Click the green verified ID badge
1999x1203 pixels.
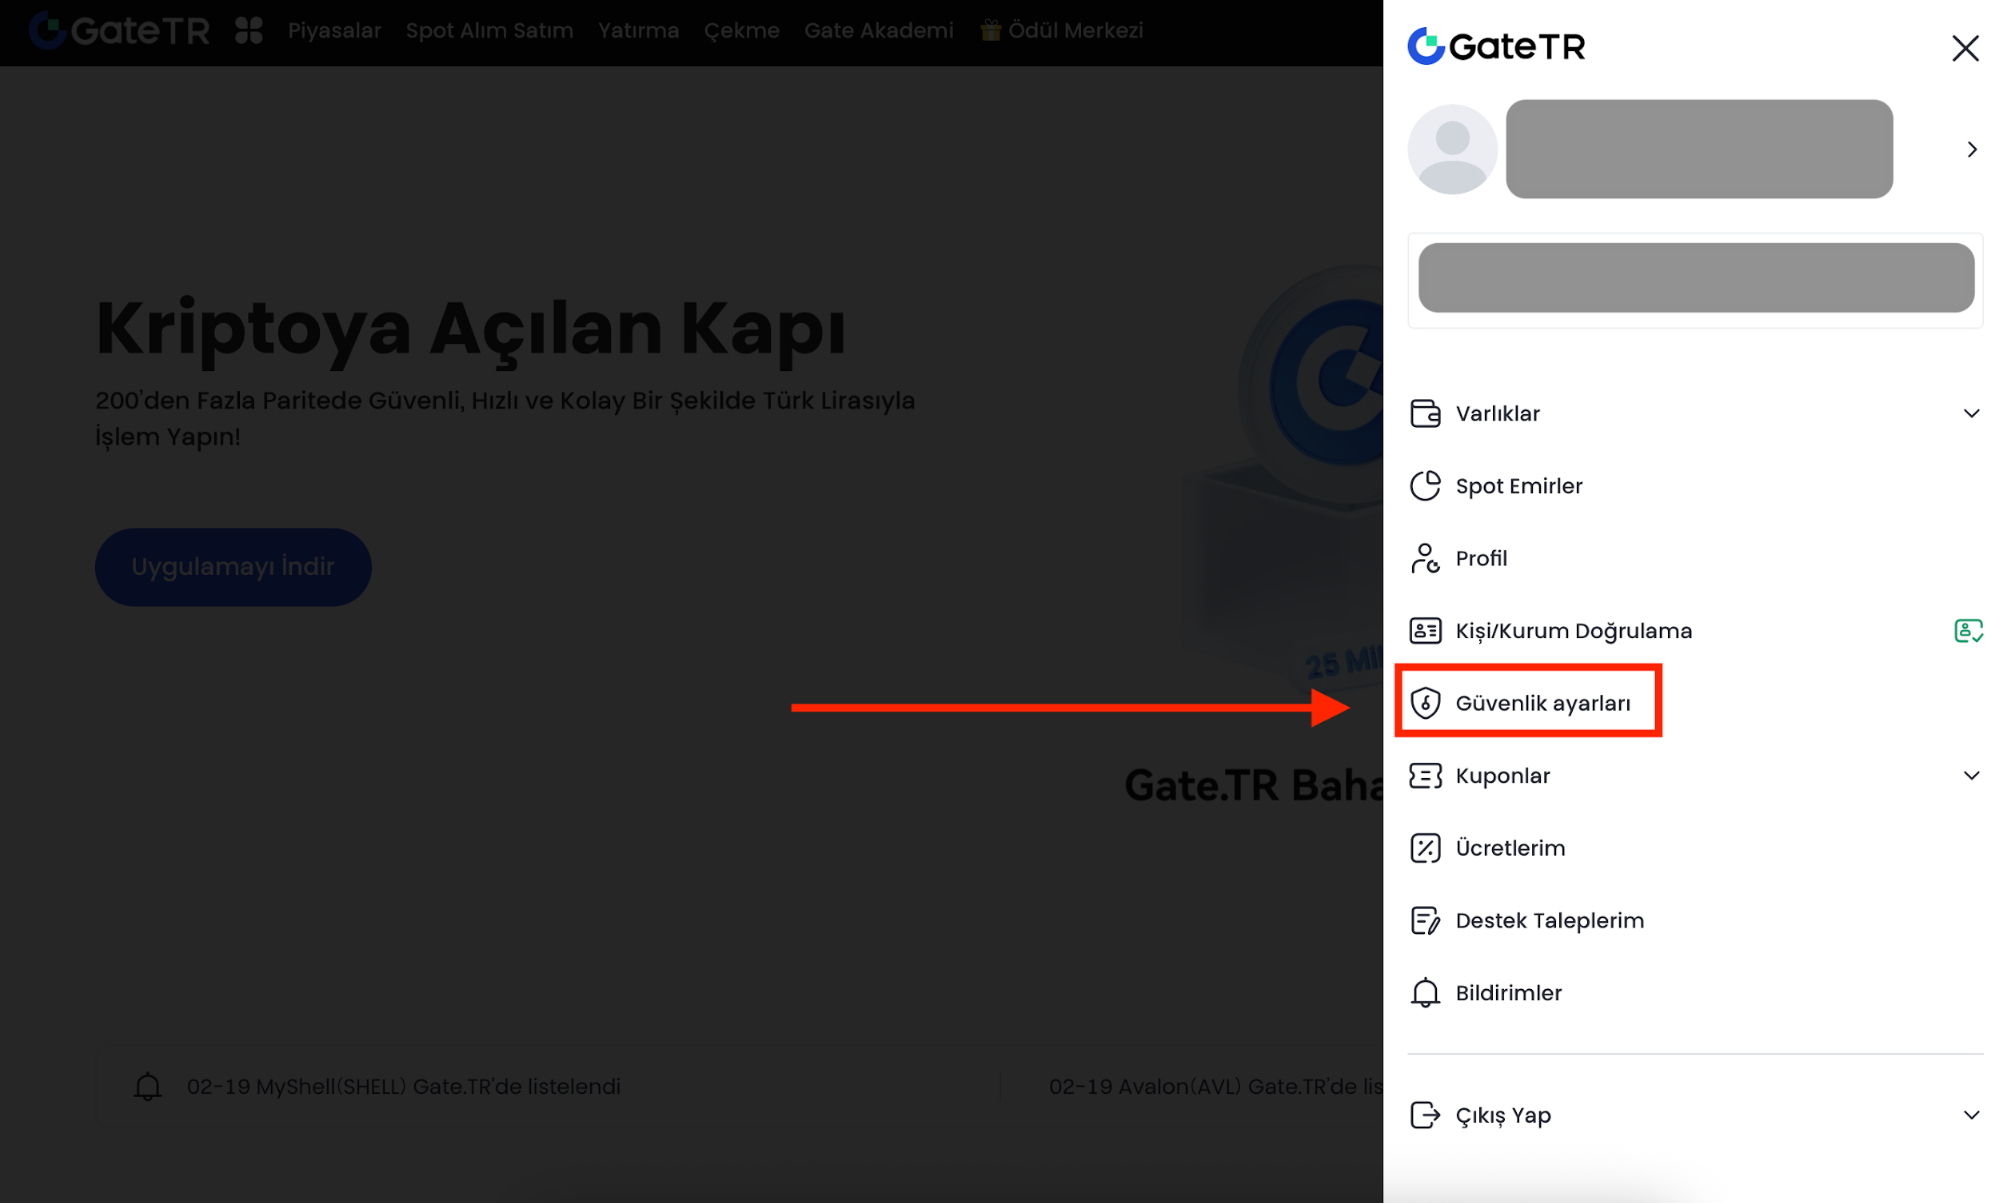pyautogui.click(x=1967, y=631)
